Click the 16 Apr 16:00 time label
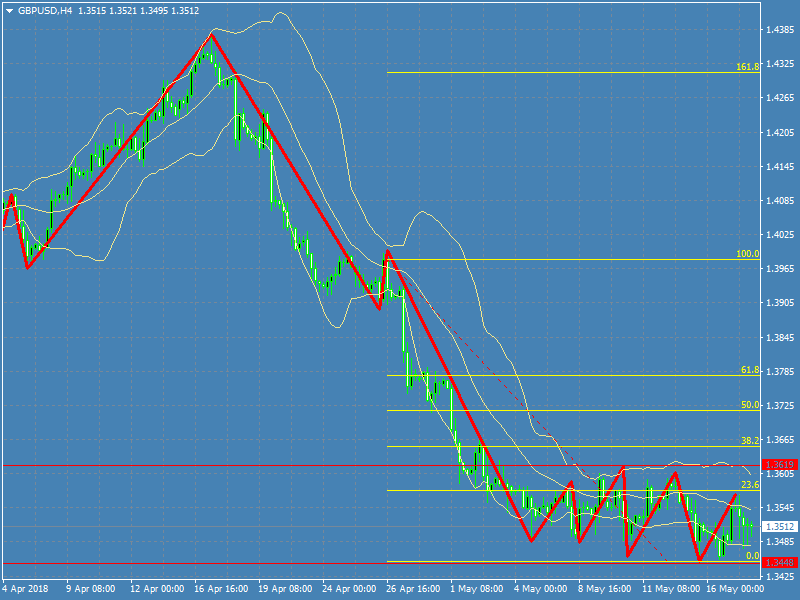Image resolution: width=800 pixels, height=600 pixels. coord(221,589)
